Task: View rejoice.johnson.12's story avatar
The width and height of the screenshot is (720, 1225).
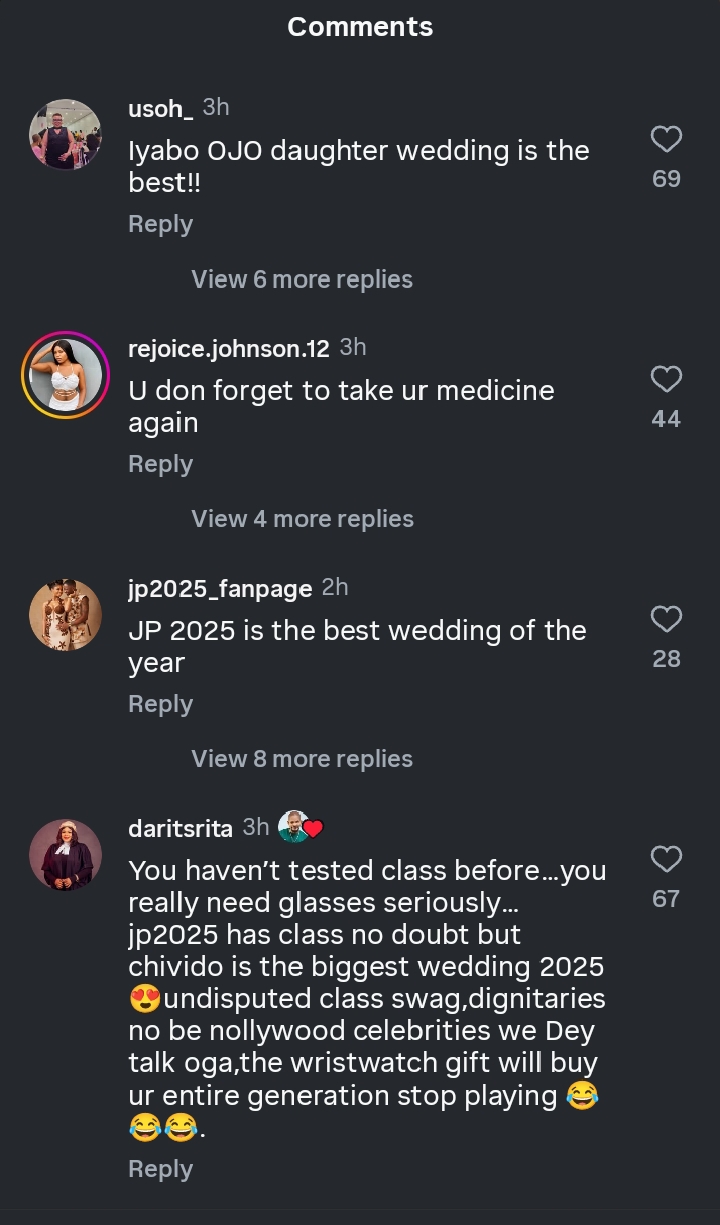Action: click(65, 375)
